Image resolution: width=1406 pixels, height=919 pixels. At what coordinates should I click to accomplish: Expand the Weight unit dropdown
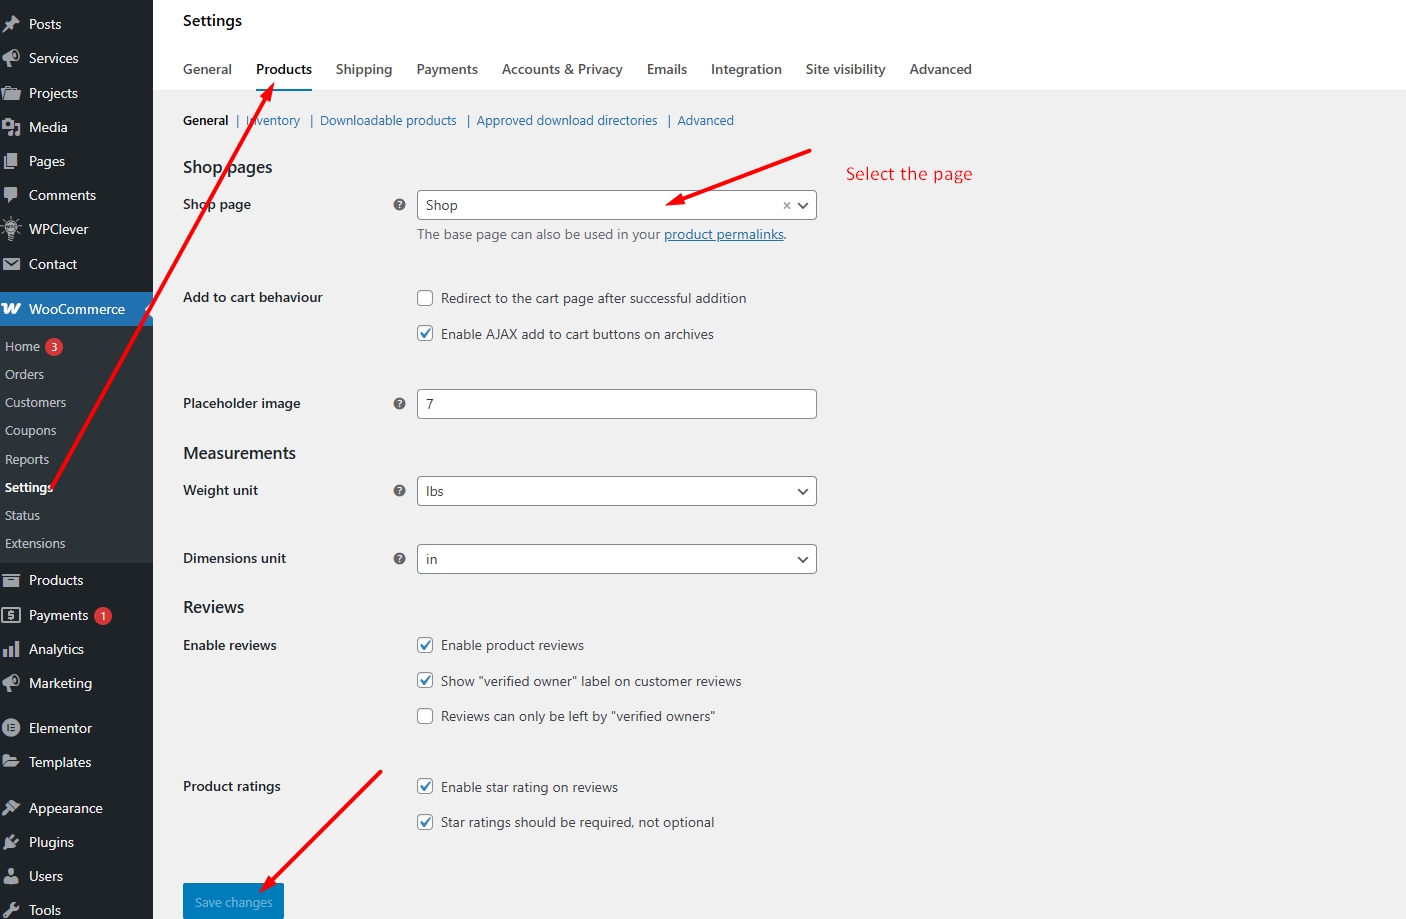[616, 491]
